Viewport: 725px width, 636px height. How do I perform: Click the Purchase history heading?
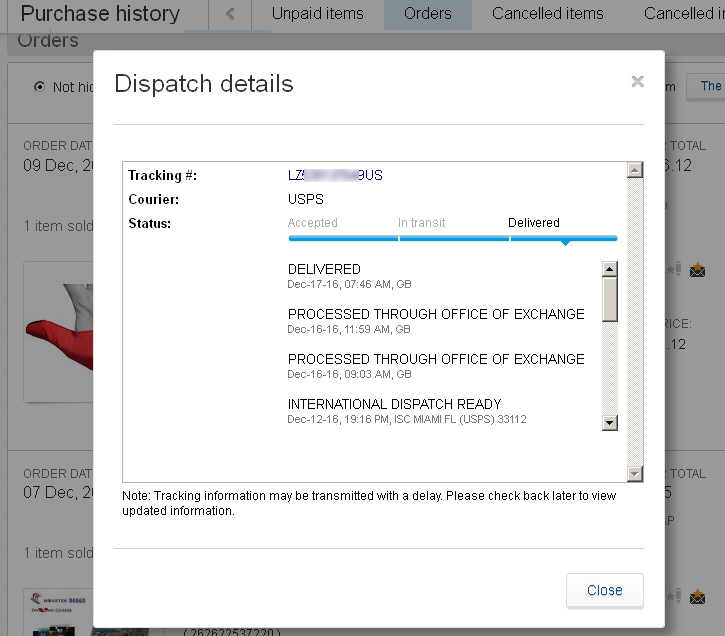(x=100, y=13)
